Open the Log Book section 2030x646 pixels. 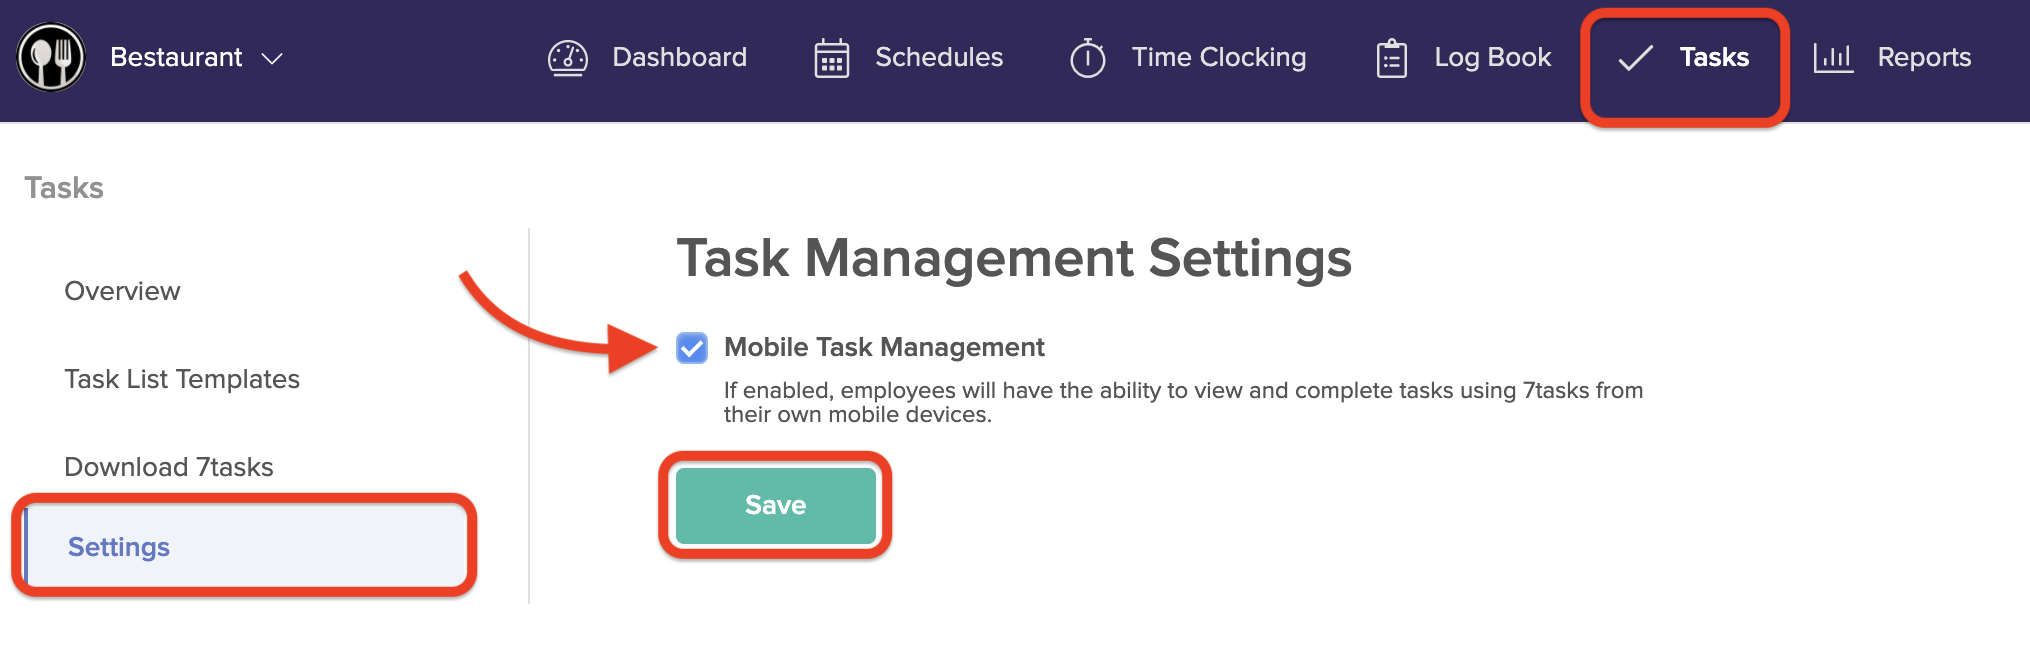(x=1492, y=58)
